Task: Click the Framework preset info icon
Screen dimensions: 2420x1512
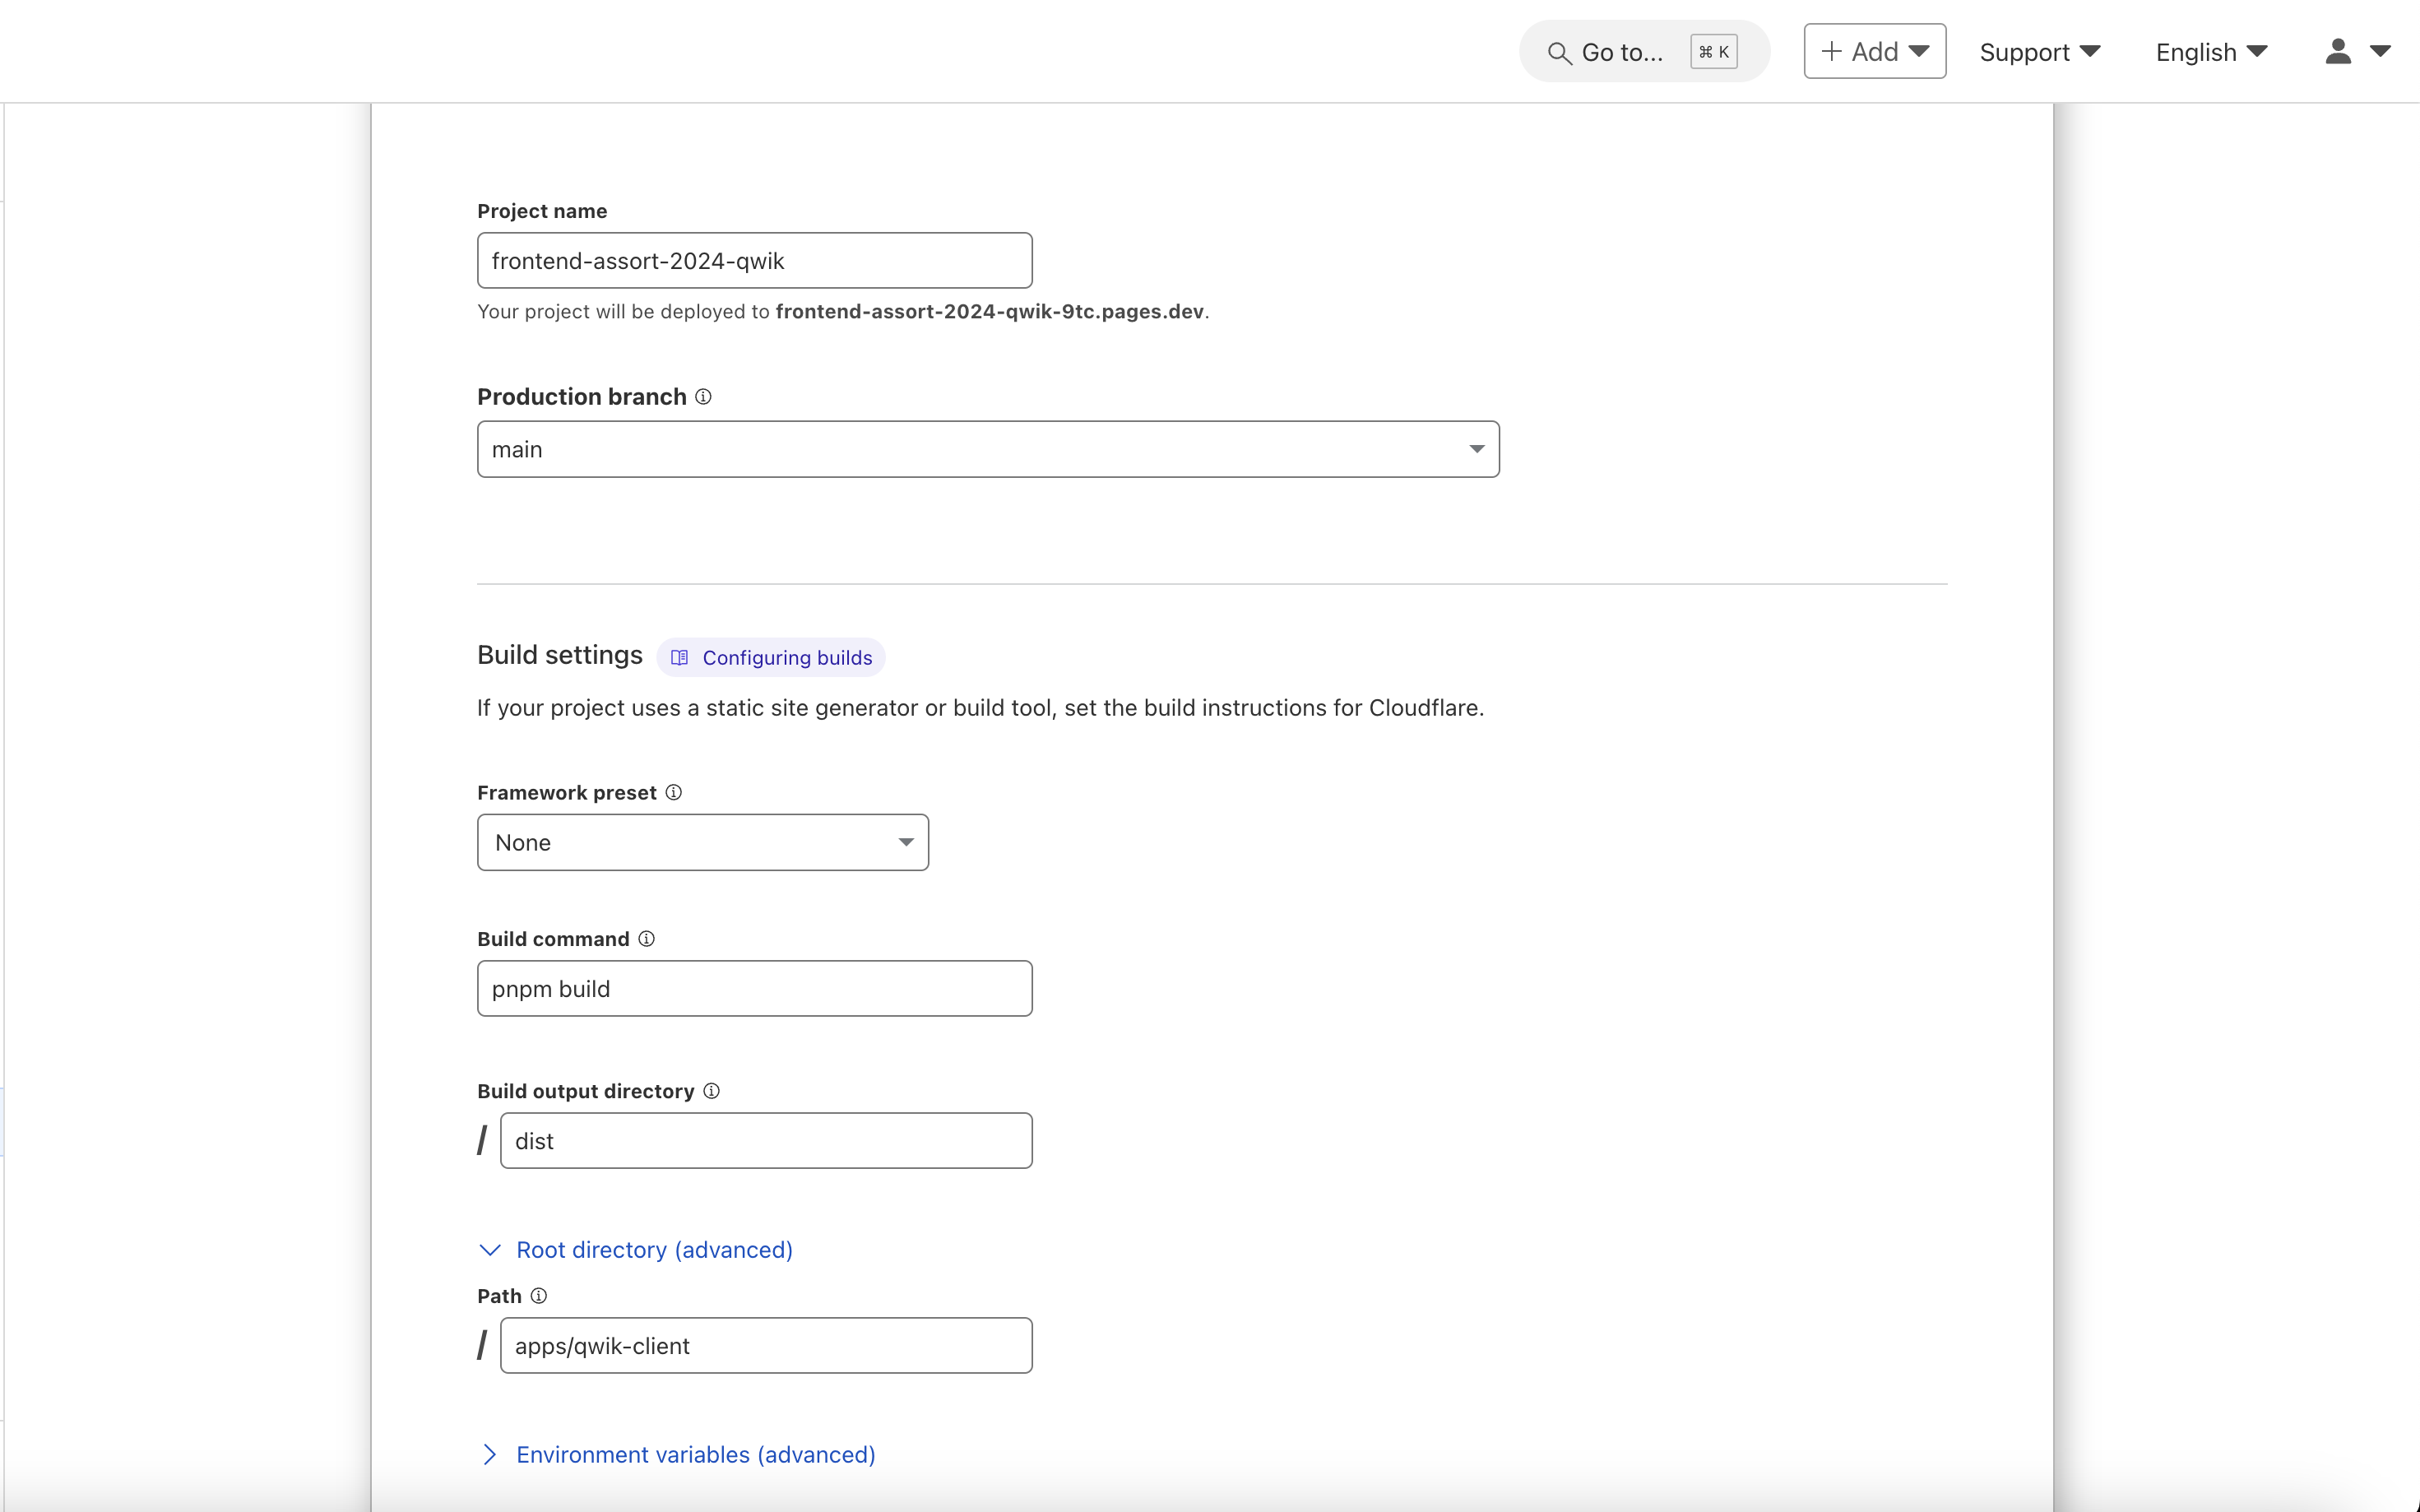Action: click(673, 792)
